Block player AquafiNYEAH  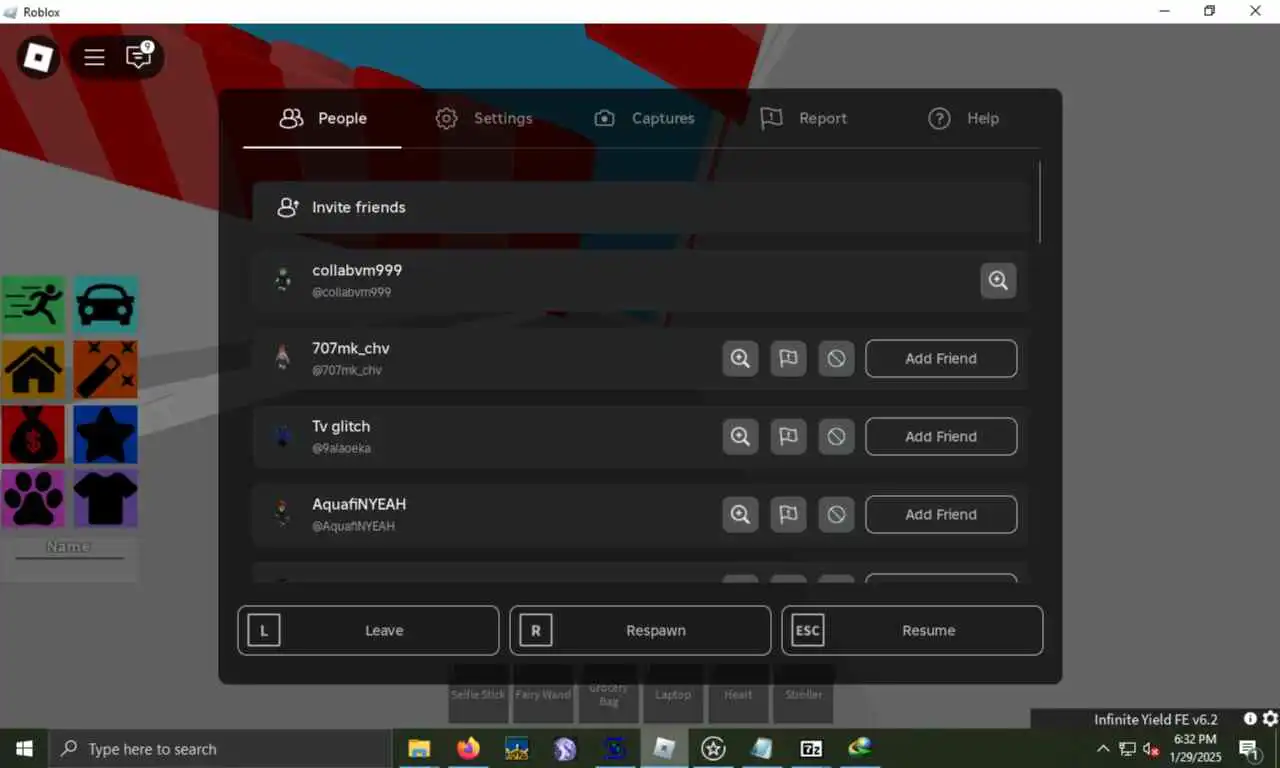click(836, 514)
